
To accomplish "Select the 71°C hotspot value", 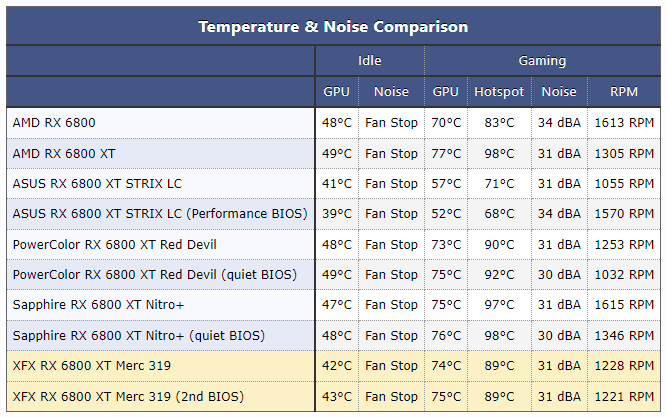I will pyautogui.click(x=499, y=184).
